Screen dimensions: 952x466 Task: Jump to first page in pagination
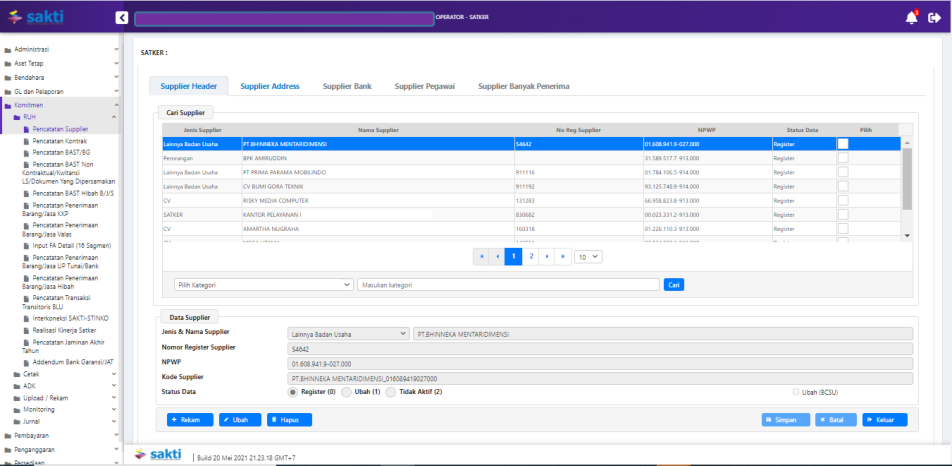pyautogui.click(x=481, y=256)
